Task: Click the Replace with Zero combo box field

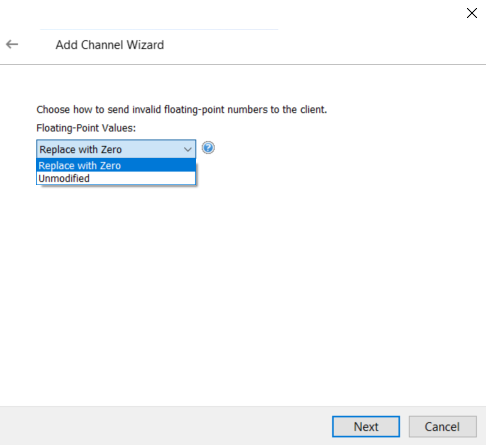Action: click(x=116, y=149)
